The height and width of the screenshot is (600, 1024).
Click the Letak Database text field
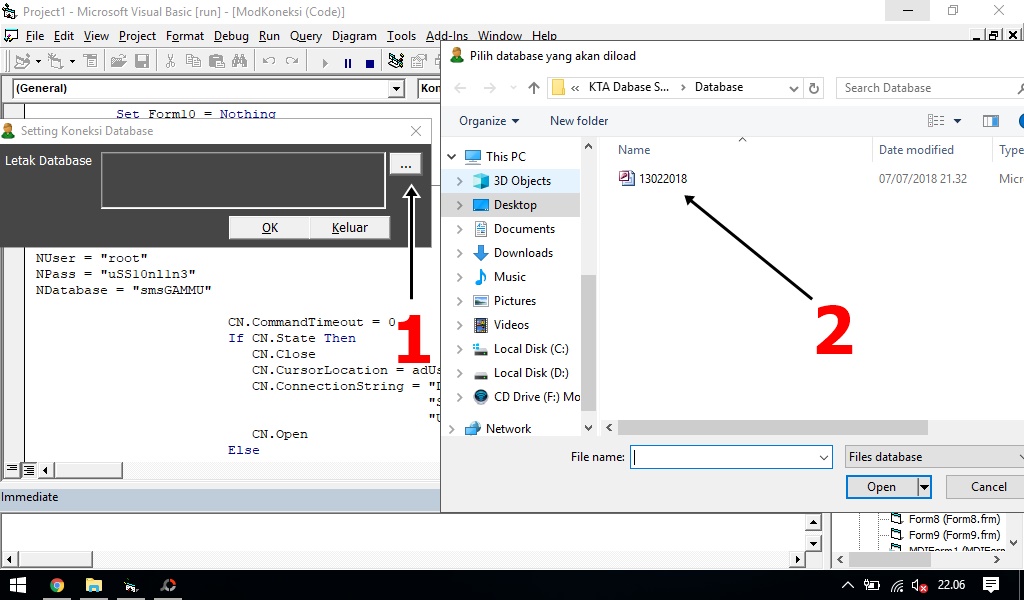click(243, 180)
